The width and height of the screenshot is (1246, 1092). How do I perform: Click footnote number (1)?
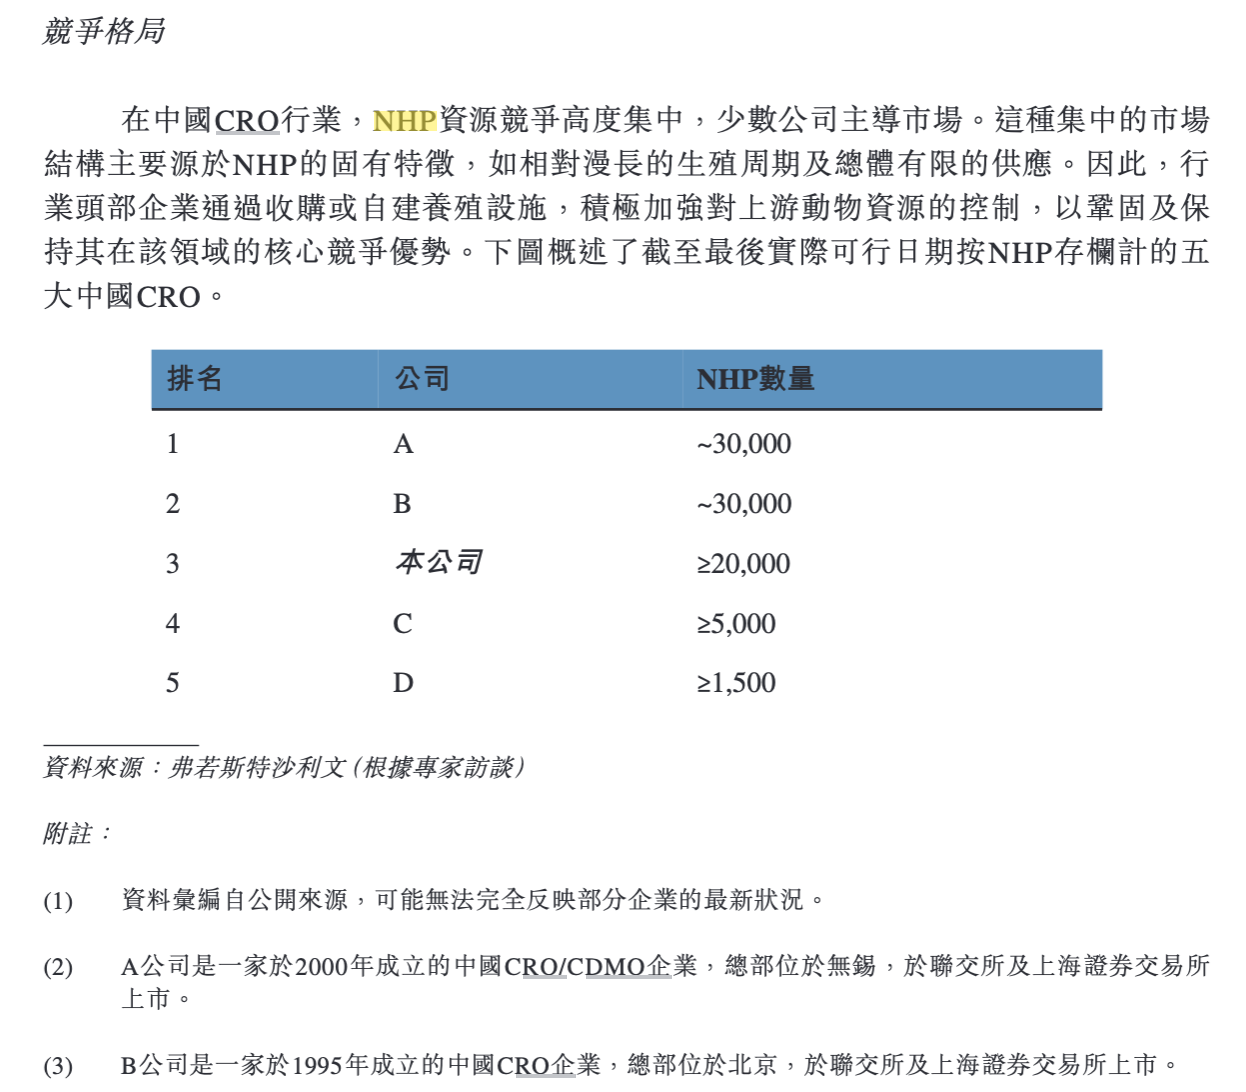(x=58, y=901)
